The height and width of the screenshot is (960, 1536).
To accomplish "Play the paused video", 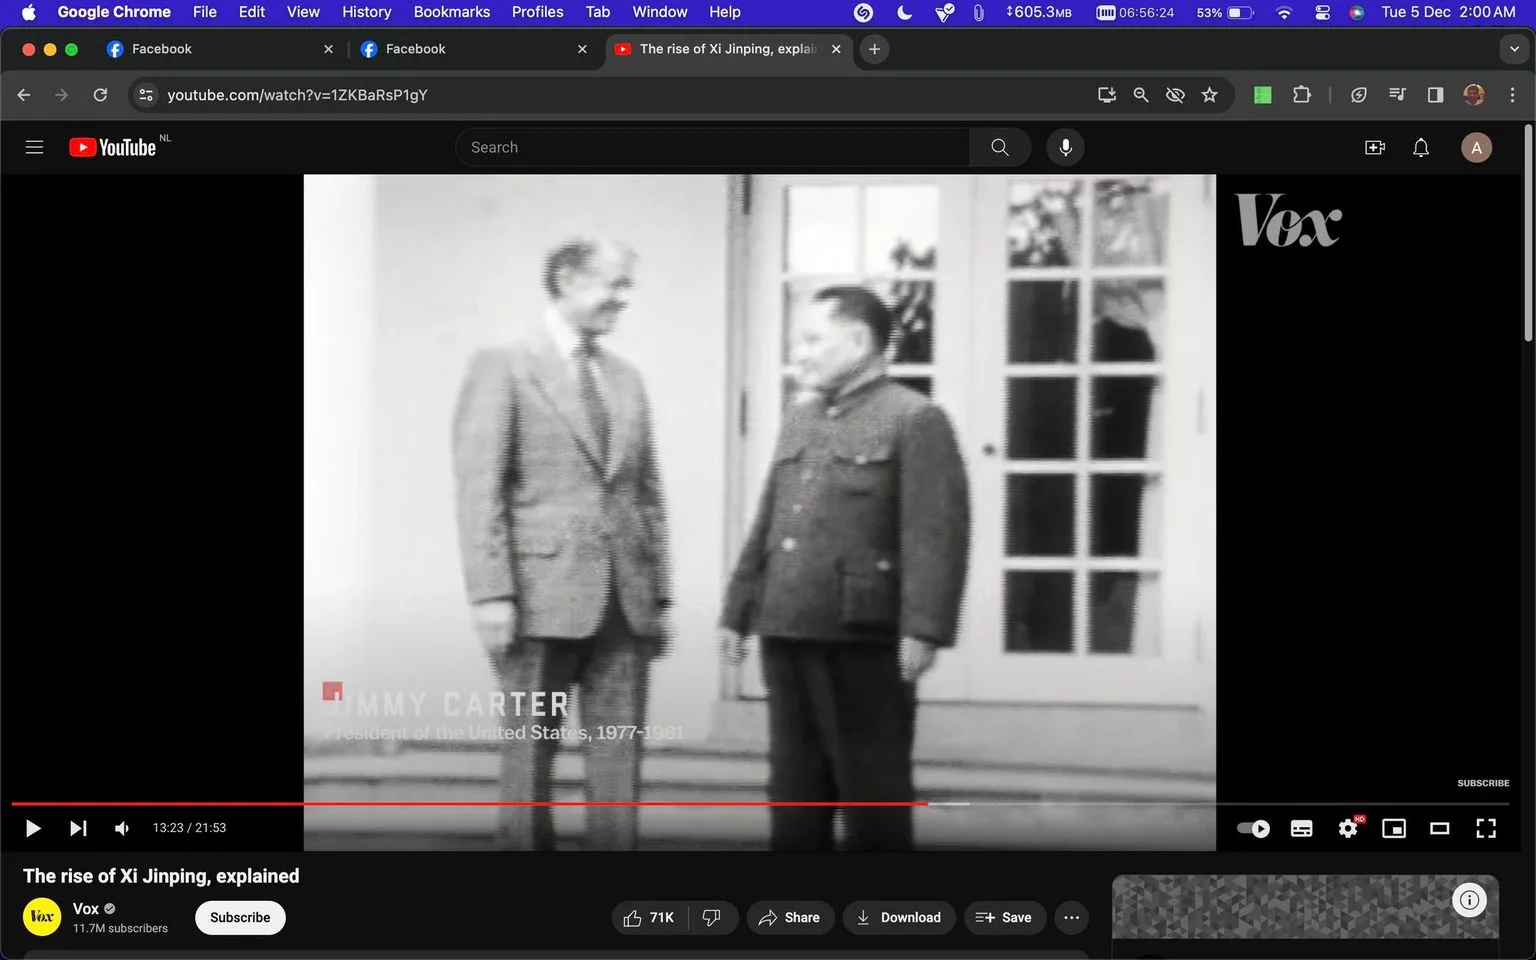I will [x=32, y=828].
